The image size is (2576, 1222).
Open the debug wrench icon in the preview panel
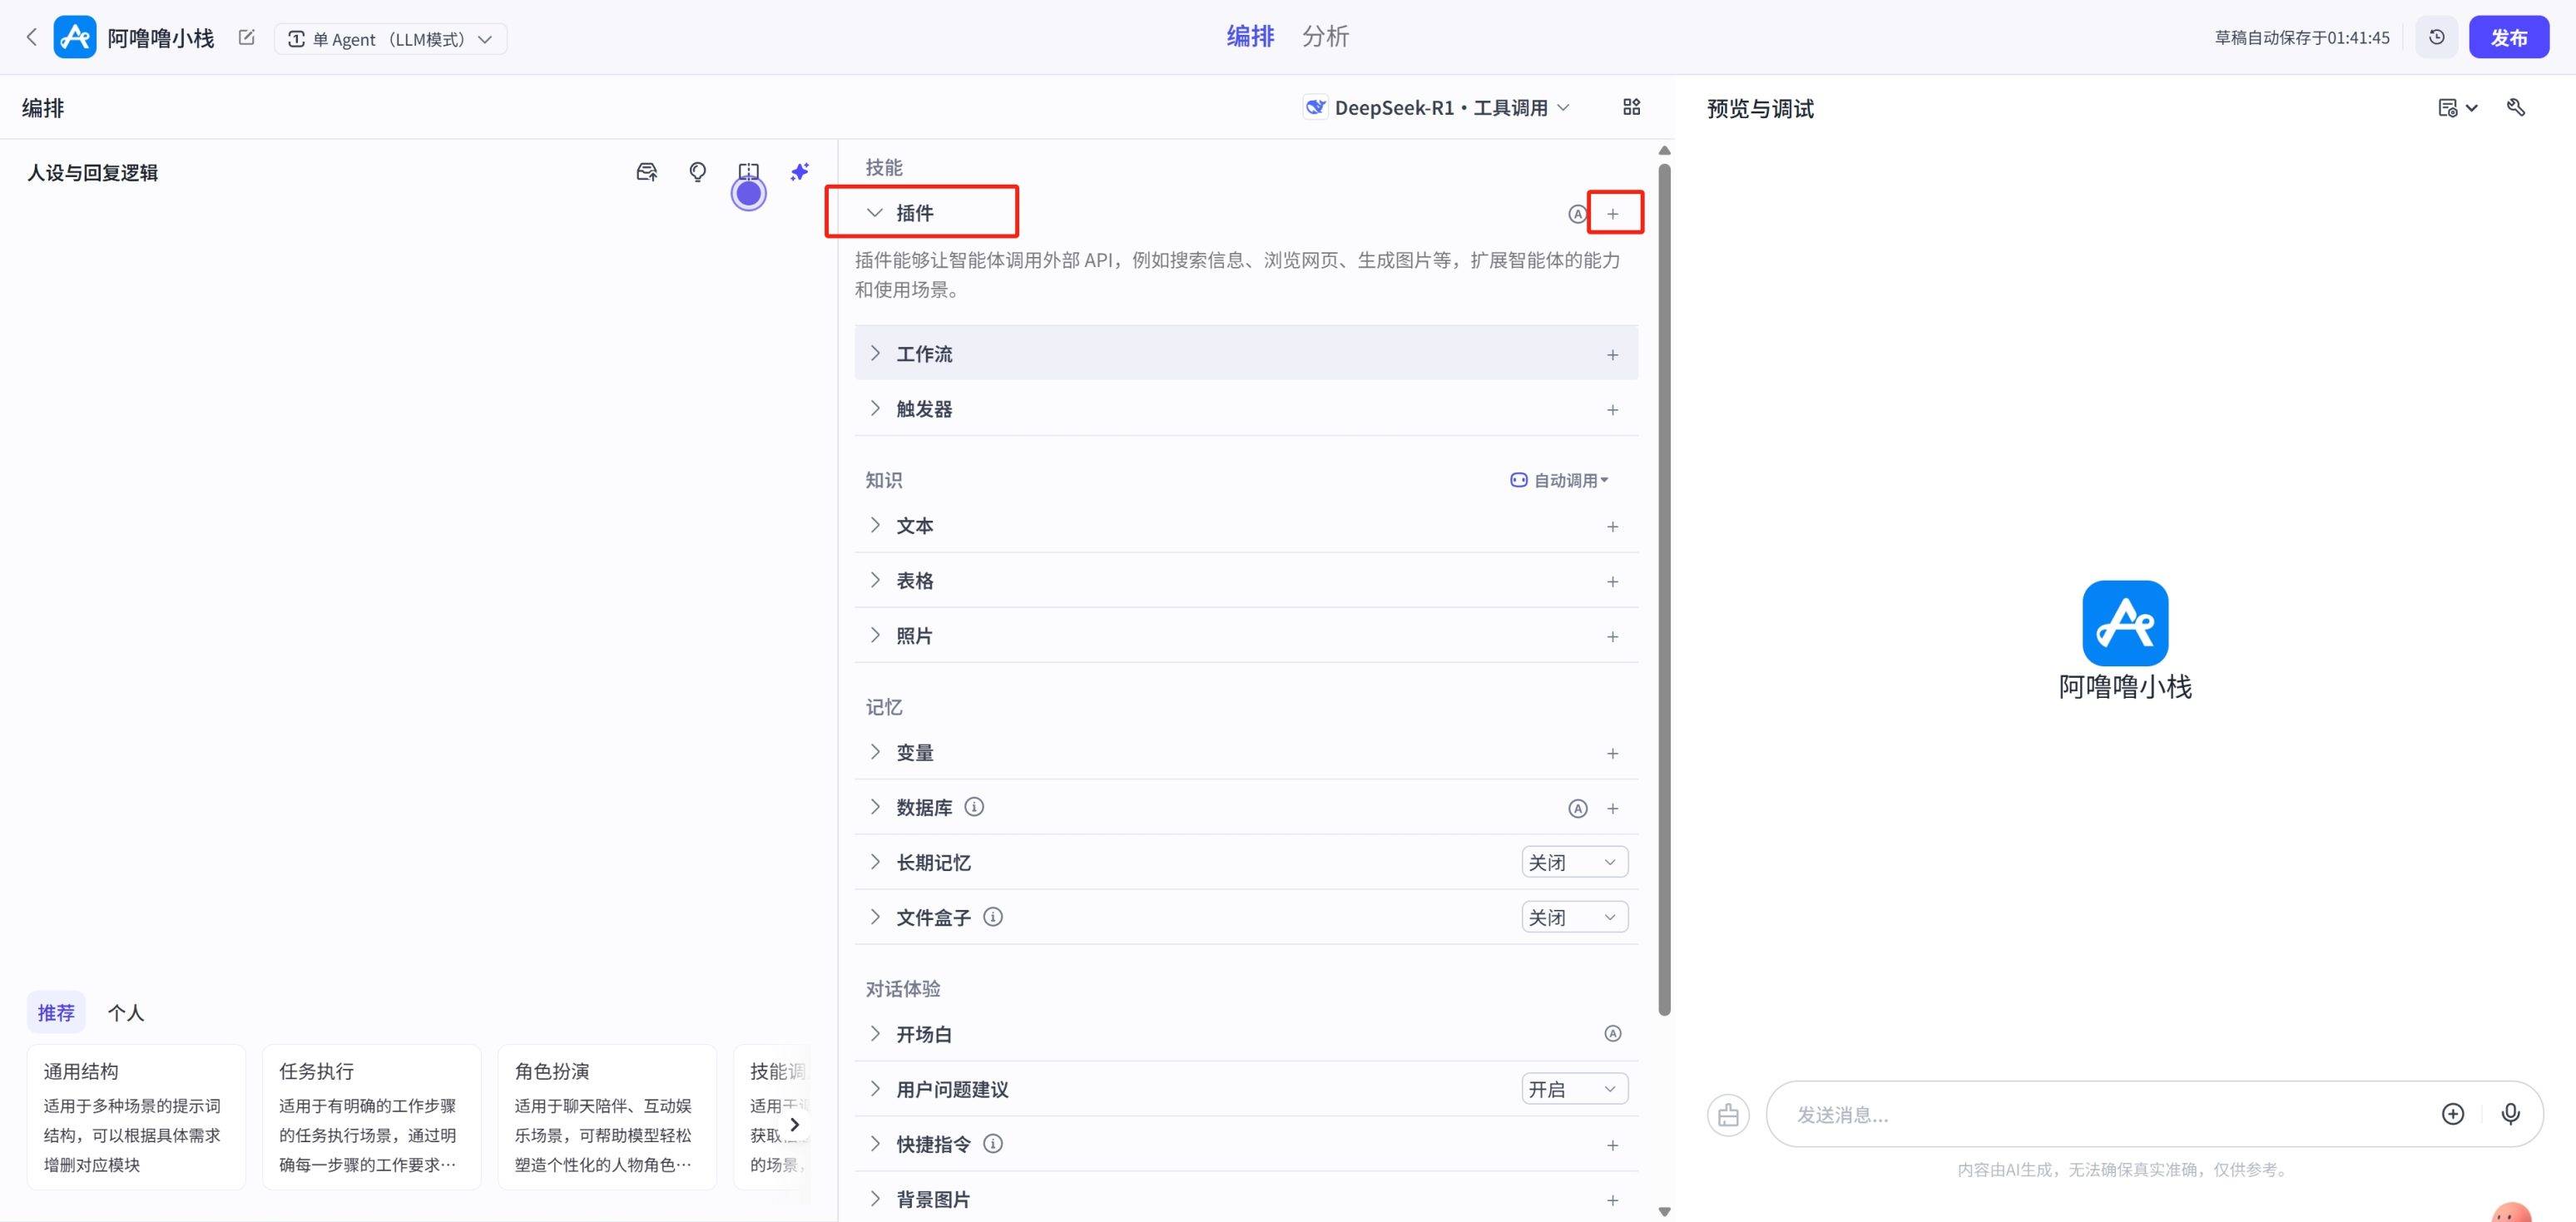tap(2516, 107)
